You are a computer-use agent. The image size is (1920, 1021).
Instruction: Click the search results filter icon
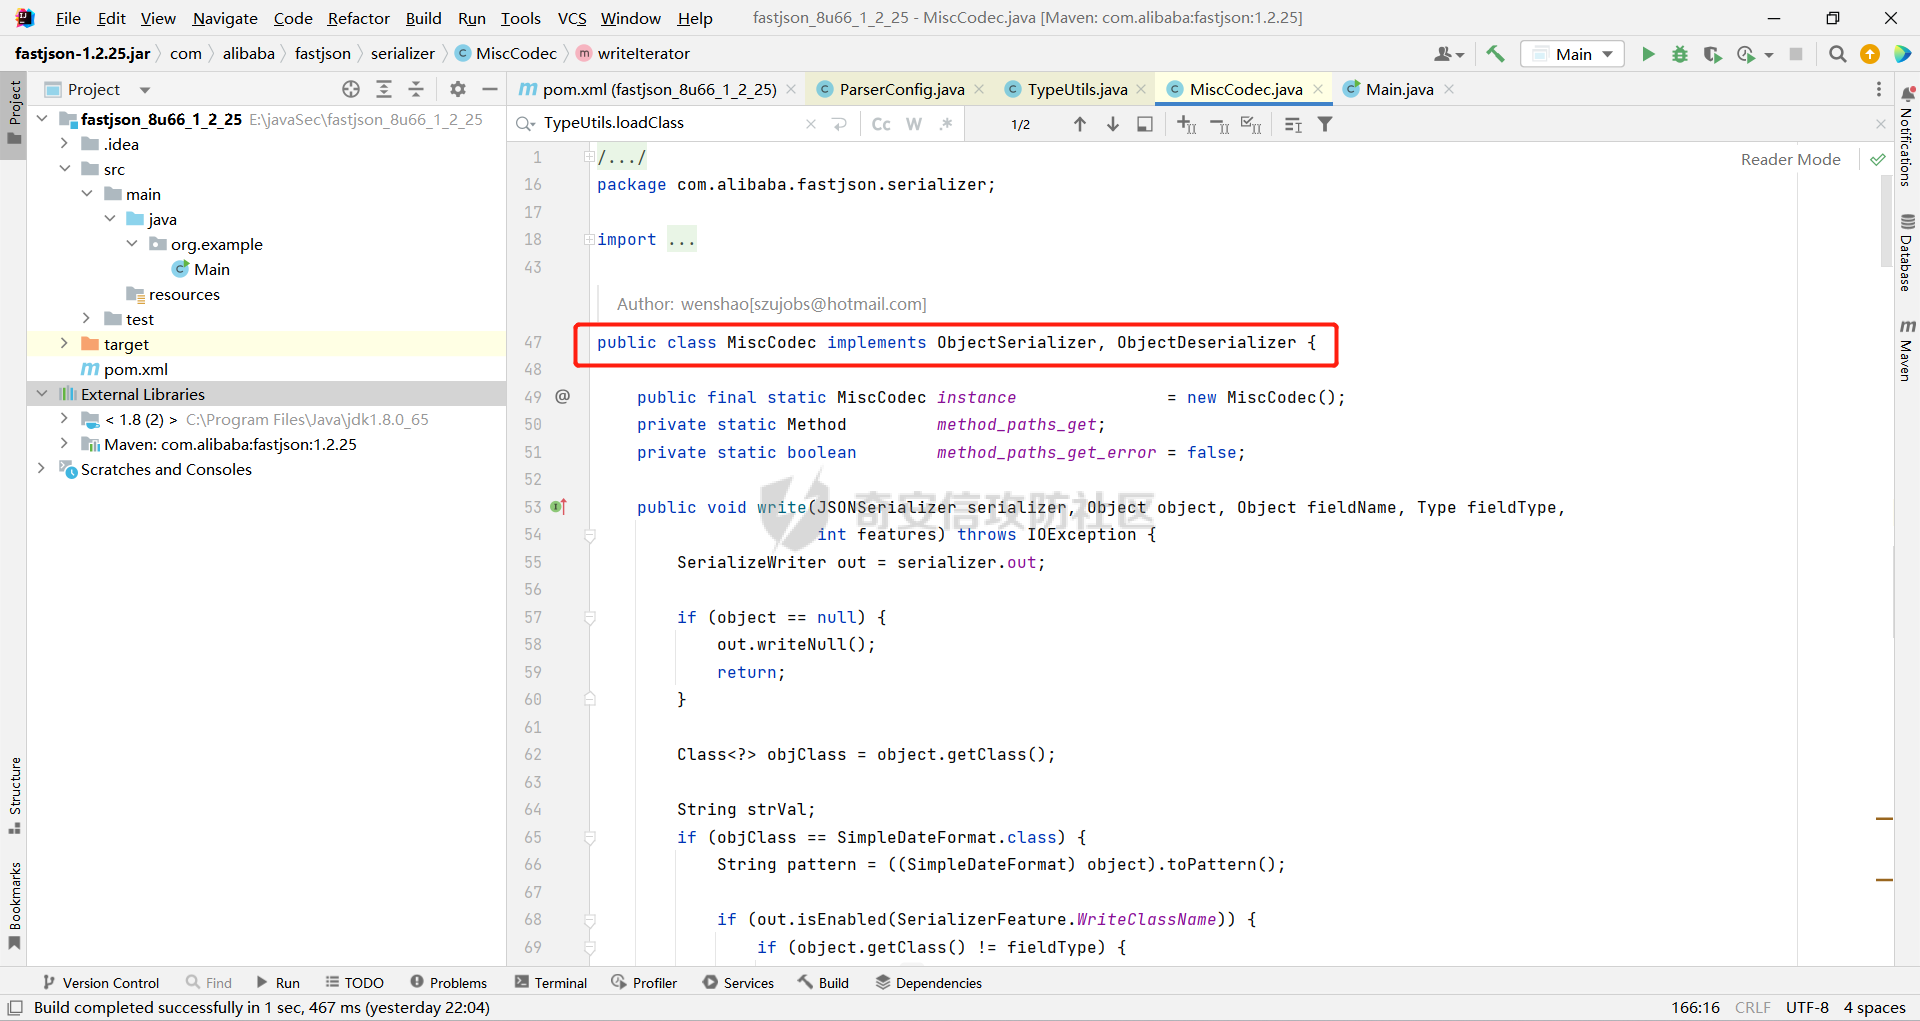pos(1325,124)
